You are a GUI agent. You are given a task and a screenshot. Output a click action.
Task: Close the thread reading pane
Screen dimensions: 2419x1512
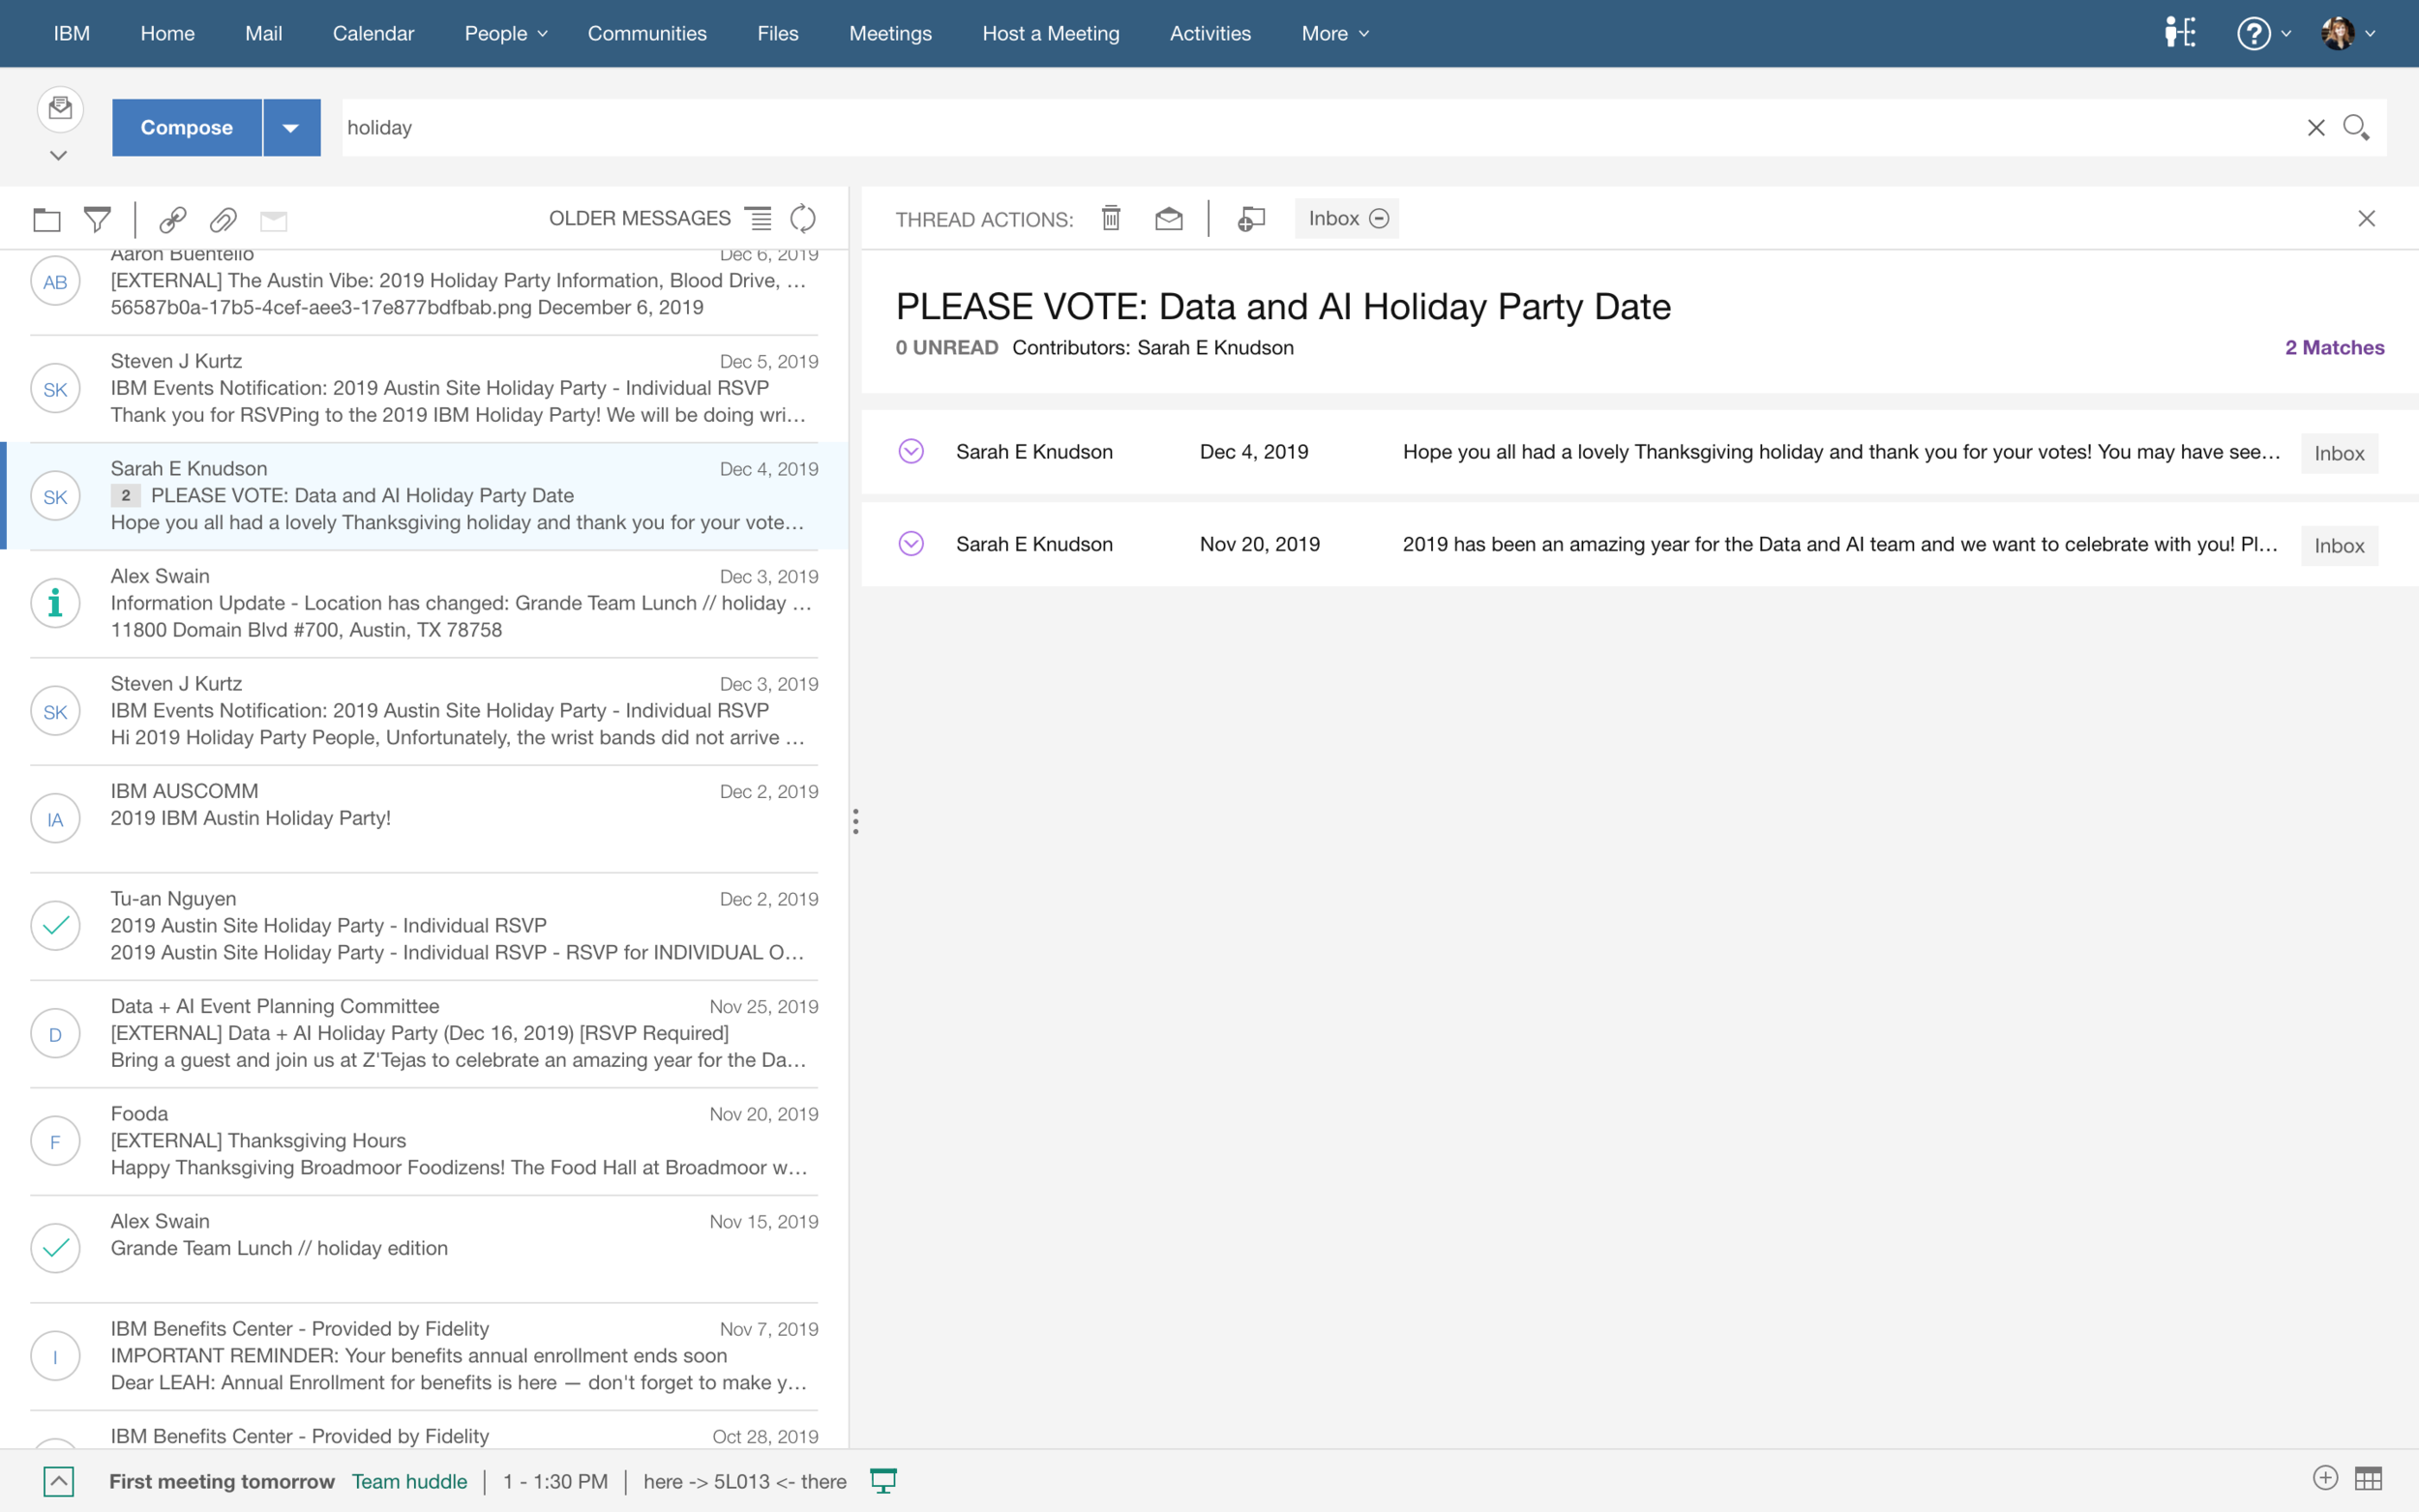(2366, 218)
